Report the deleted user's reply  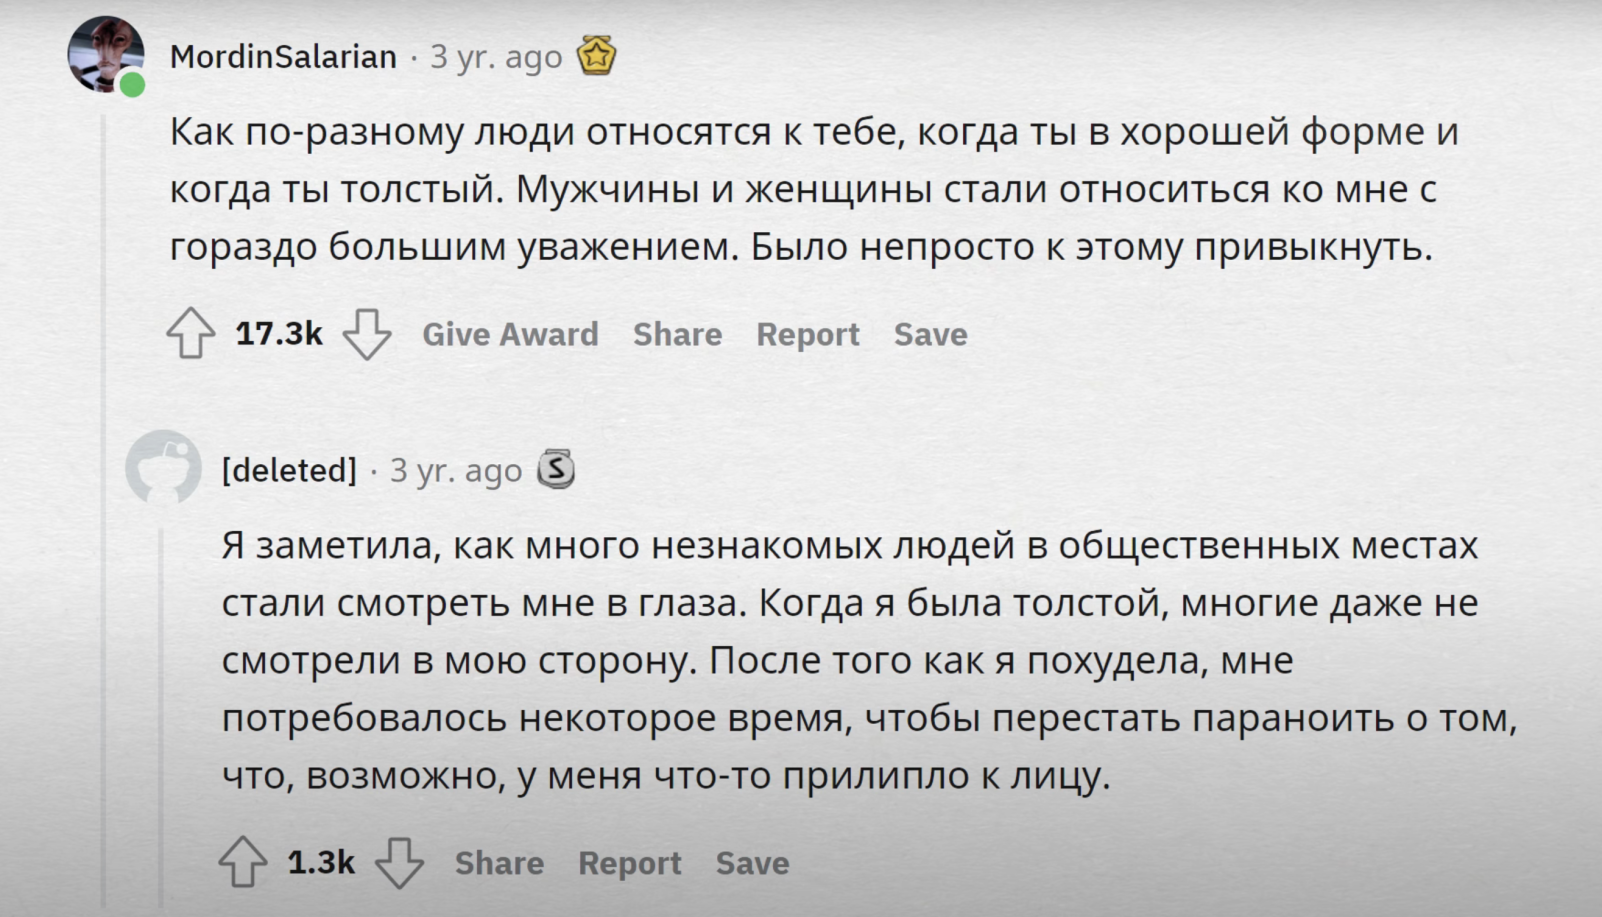[x=630, y=863]
